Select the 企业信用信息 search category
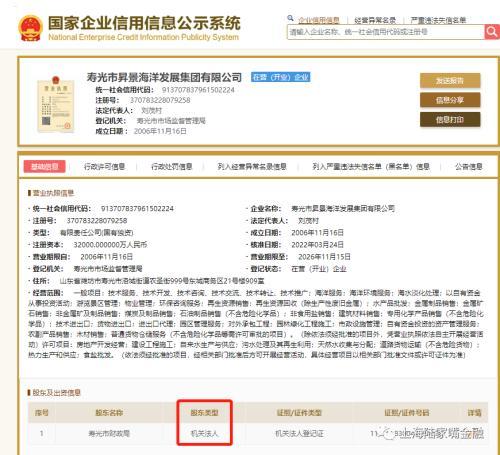The height and width of the screenshot is (455, 500). click(319, 20)
